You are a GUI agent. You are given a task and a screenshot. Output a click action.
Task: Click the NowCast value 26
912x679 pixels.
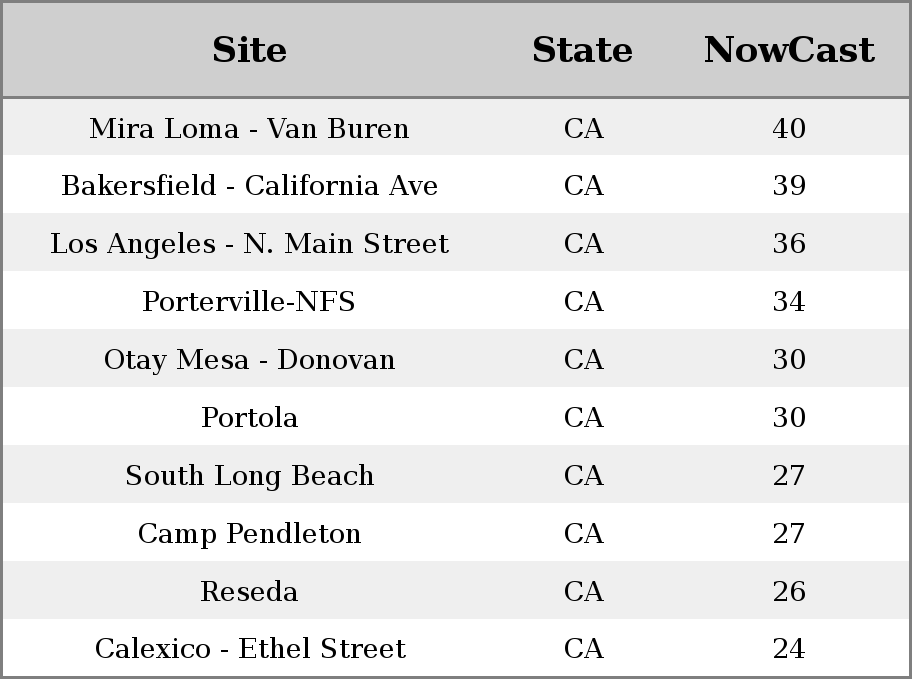click(789, 592)
